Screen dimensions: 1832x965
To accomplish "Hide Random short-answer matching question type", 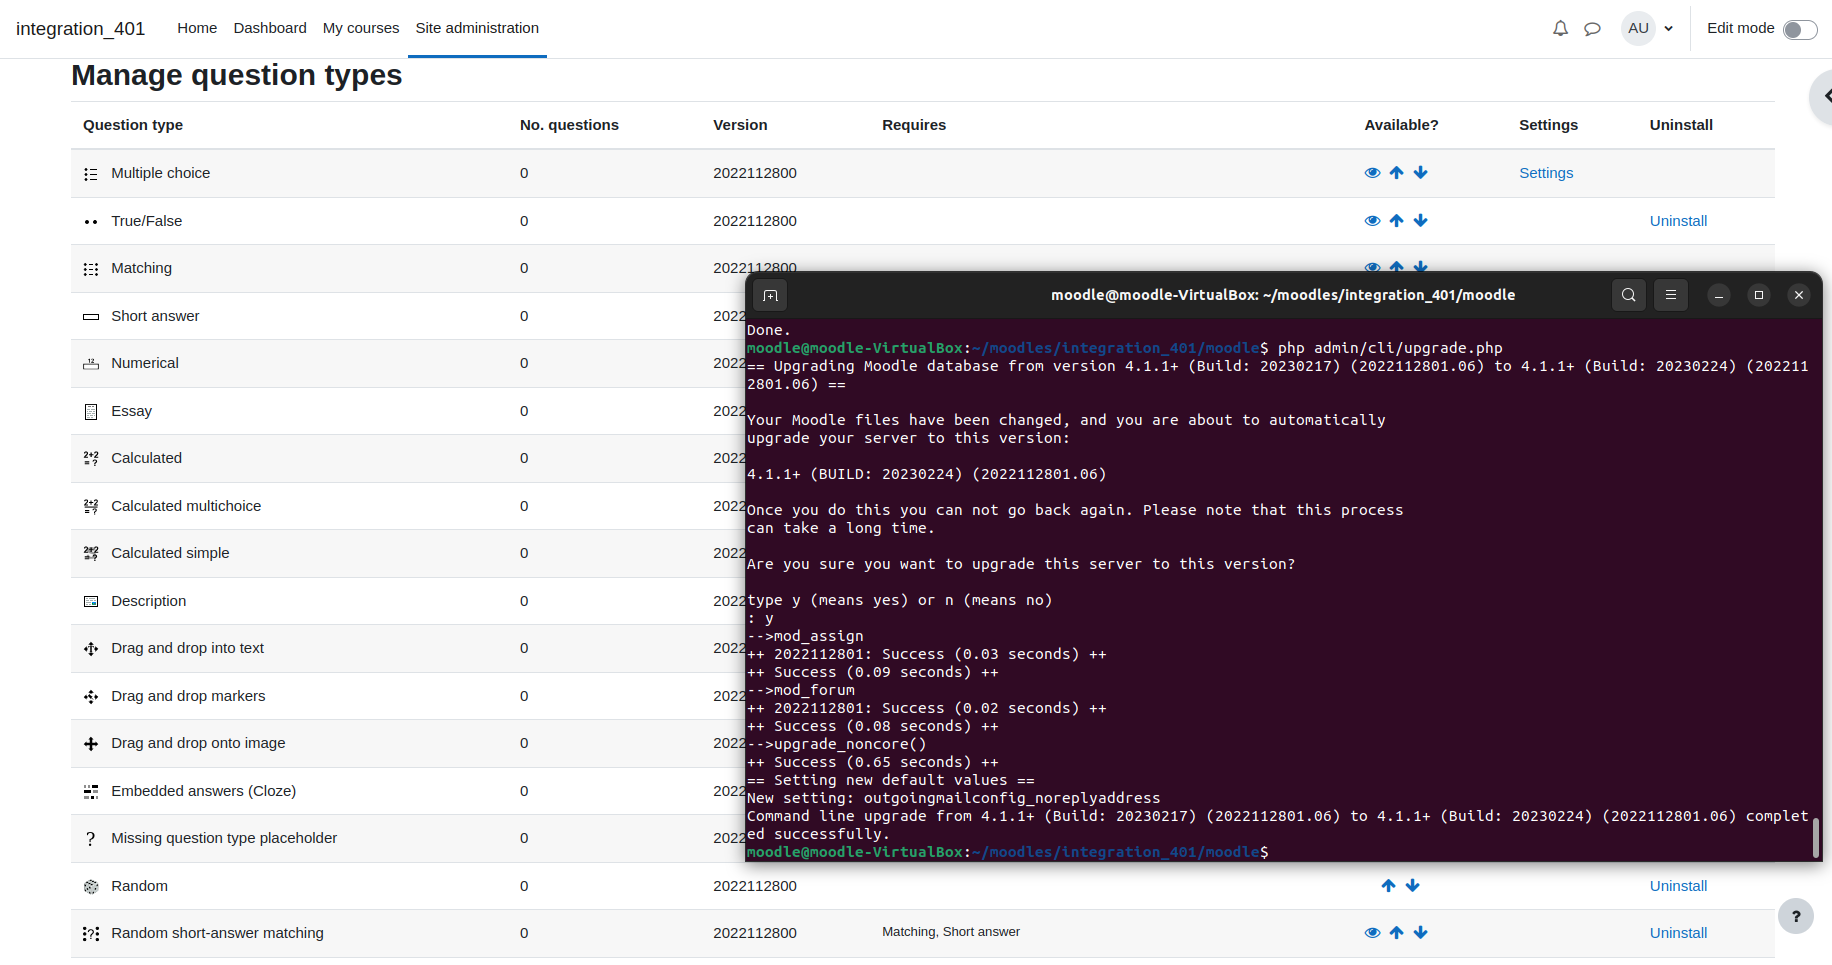I will click(x=1372, y=933).
